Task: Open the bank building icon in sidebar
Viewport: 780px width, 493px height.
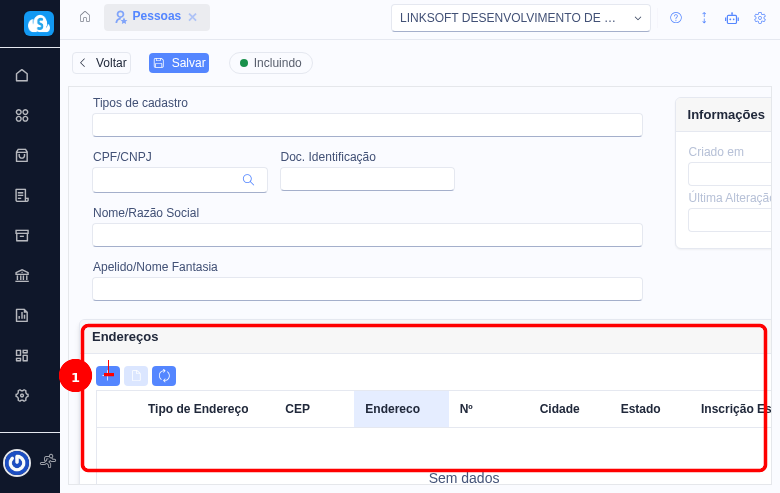Action: coord(22,275)
